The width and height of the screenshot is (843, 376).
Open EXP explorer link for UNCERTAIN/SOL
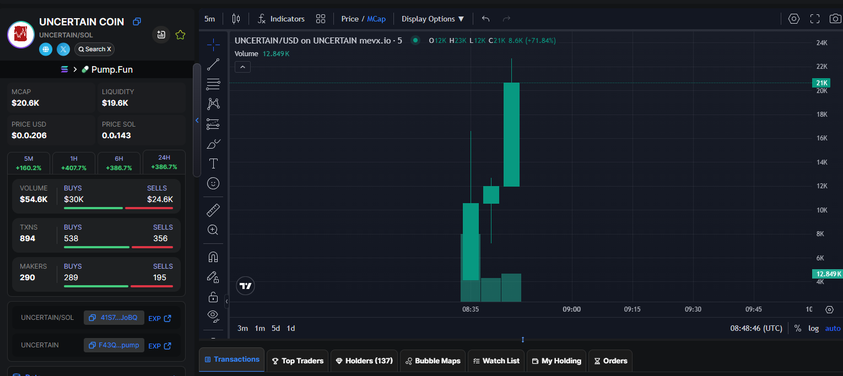coord(160,318)
